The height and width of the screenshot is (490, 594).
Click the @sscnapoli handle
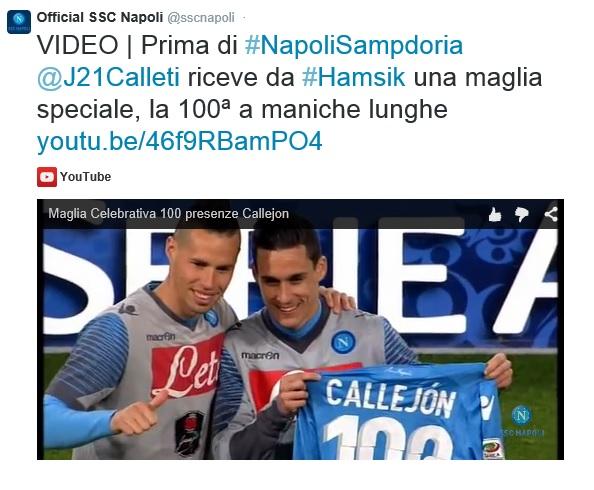pos(201,18)
